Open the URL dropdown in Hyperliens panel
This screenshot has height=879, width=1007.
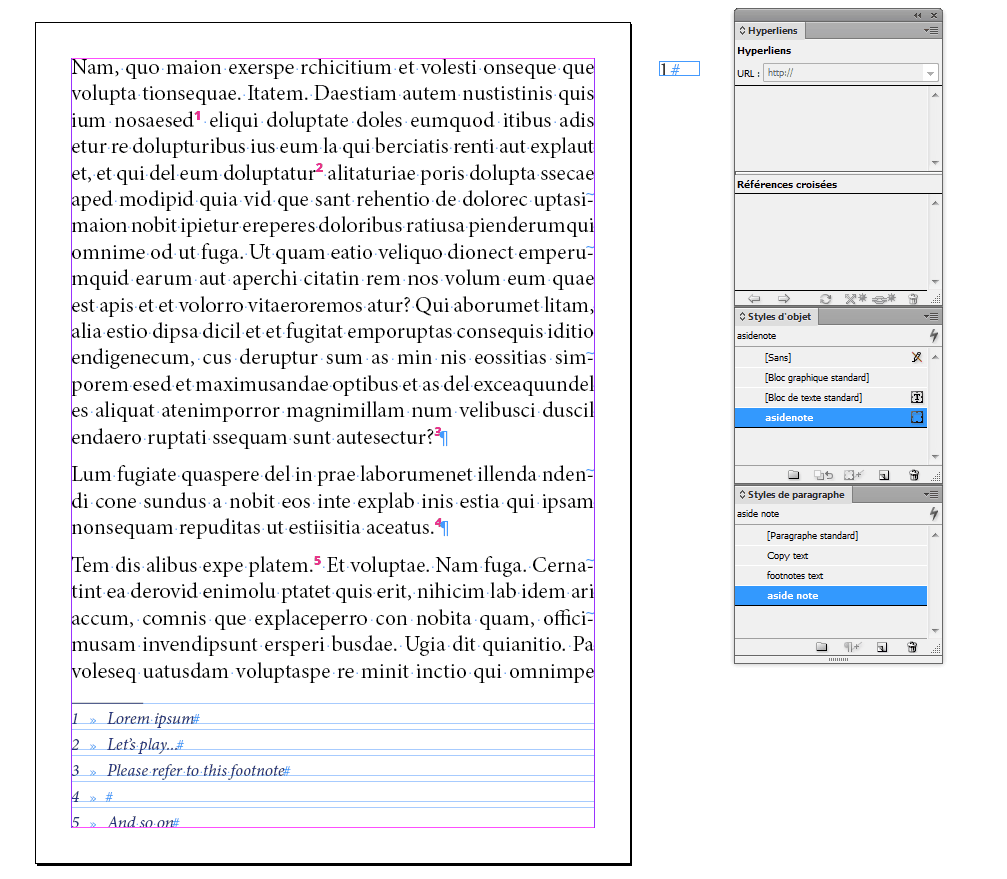930,73
